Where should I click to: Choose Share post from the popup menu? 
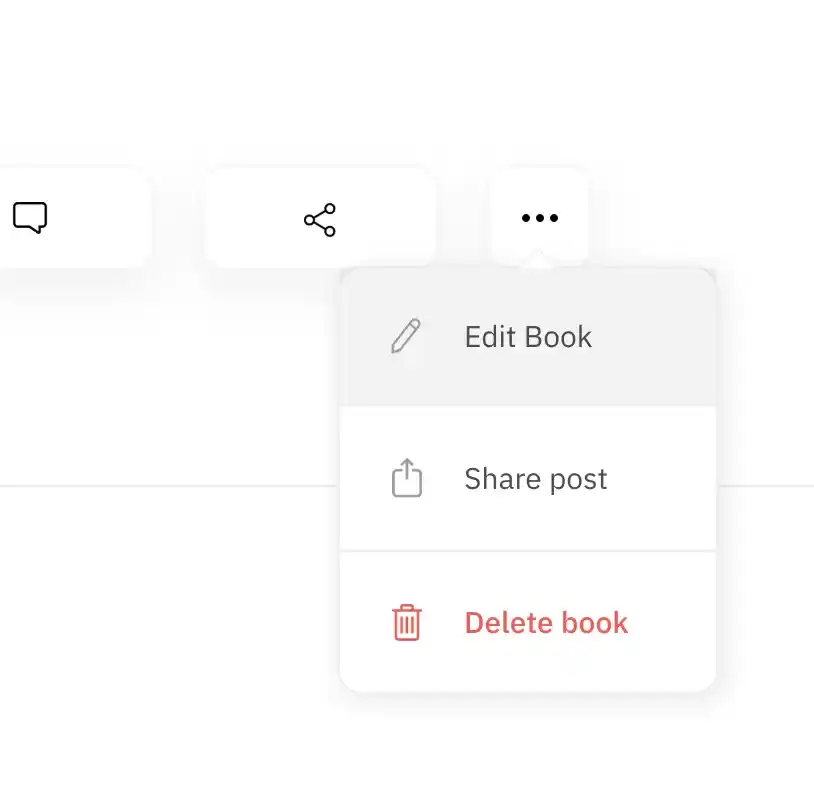pyautogui.click(x=528, y=478)
